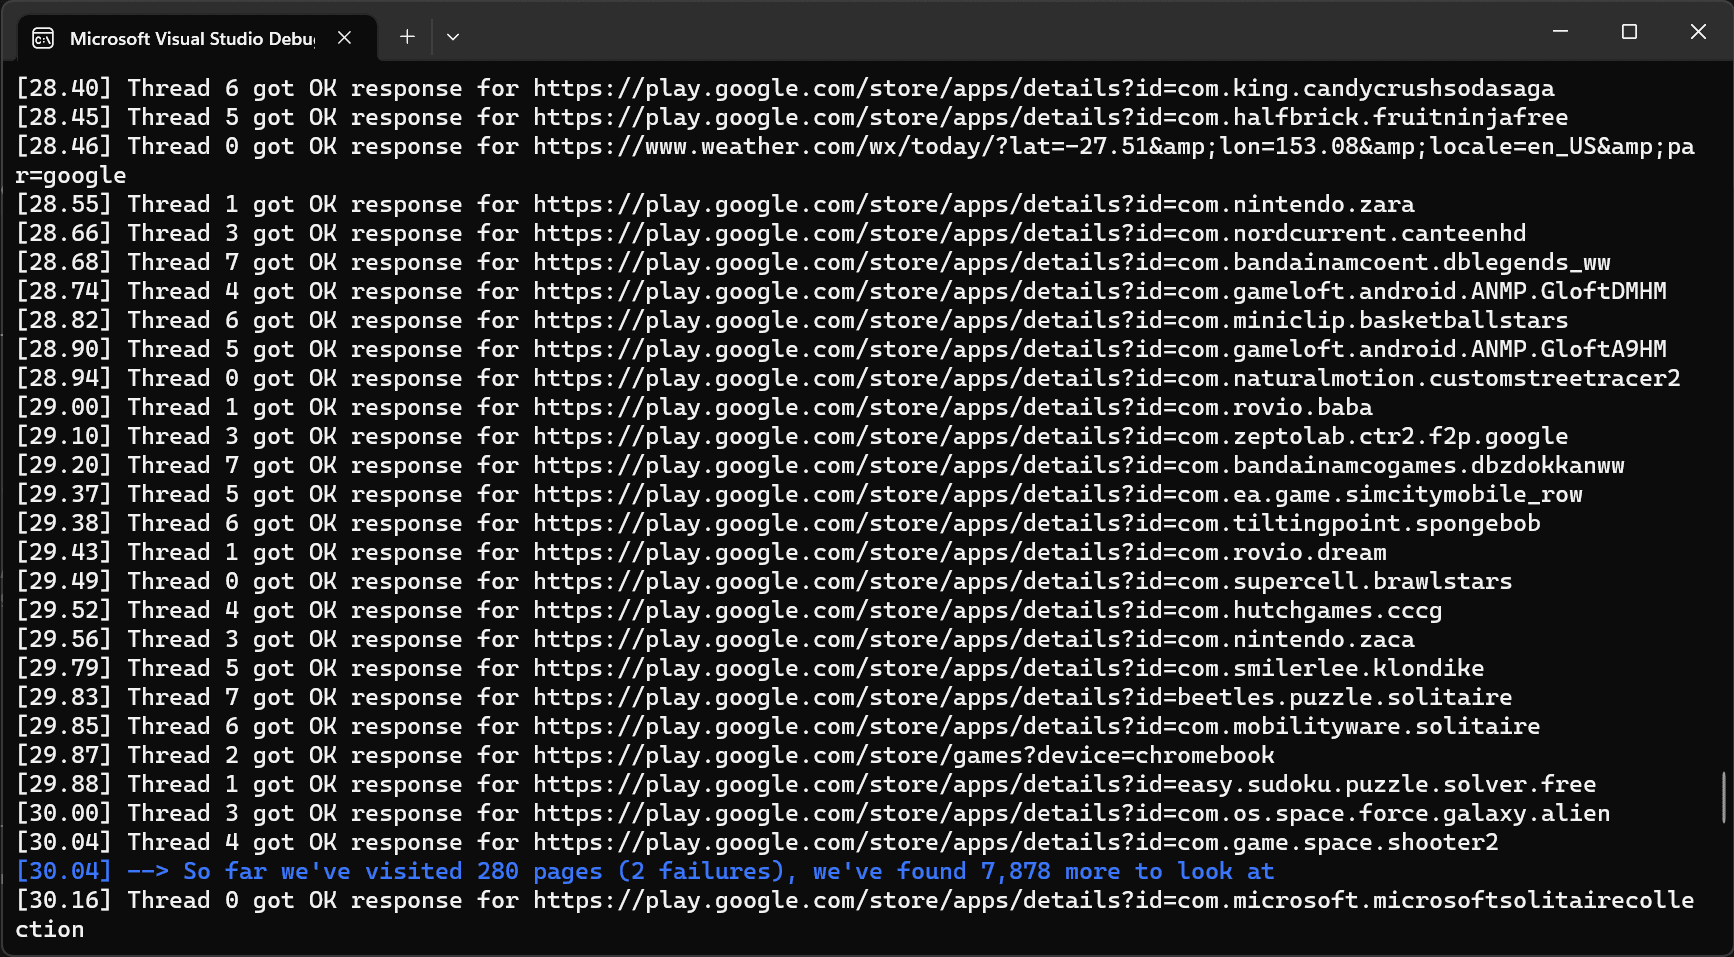The width and height of the screenshot is (1734, 957).
Task: Click the easy.sudoku.puzzle.solver.free URL line
Action: coord(806,784)
